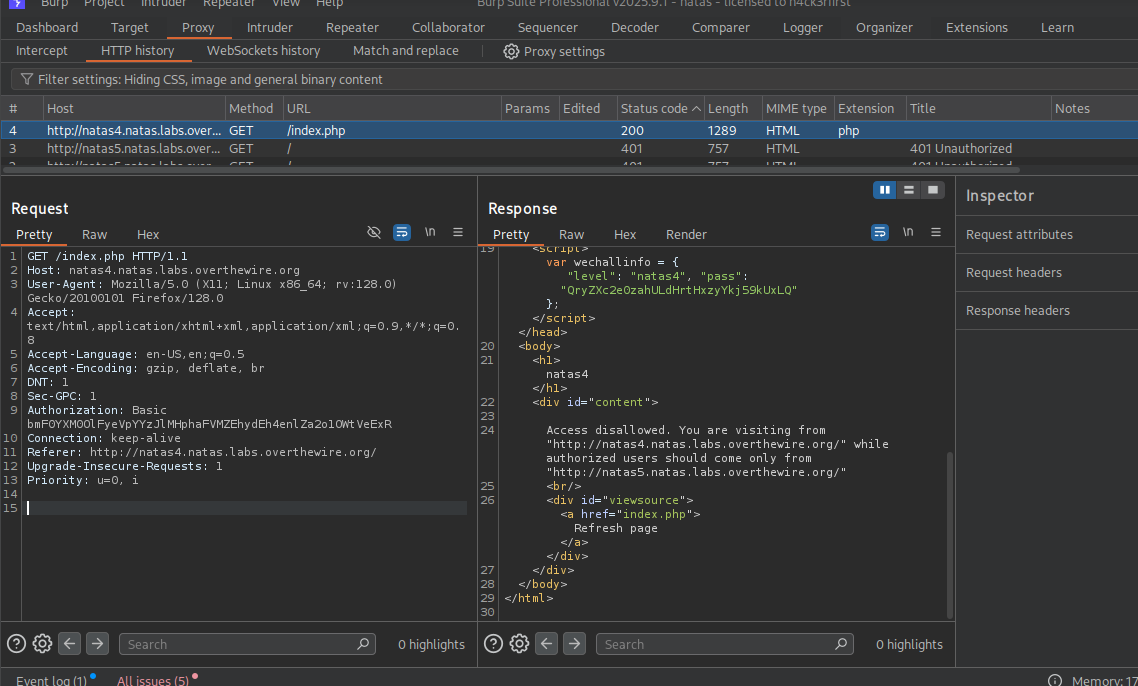Sort by Status code column arrow

(696, 108)
